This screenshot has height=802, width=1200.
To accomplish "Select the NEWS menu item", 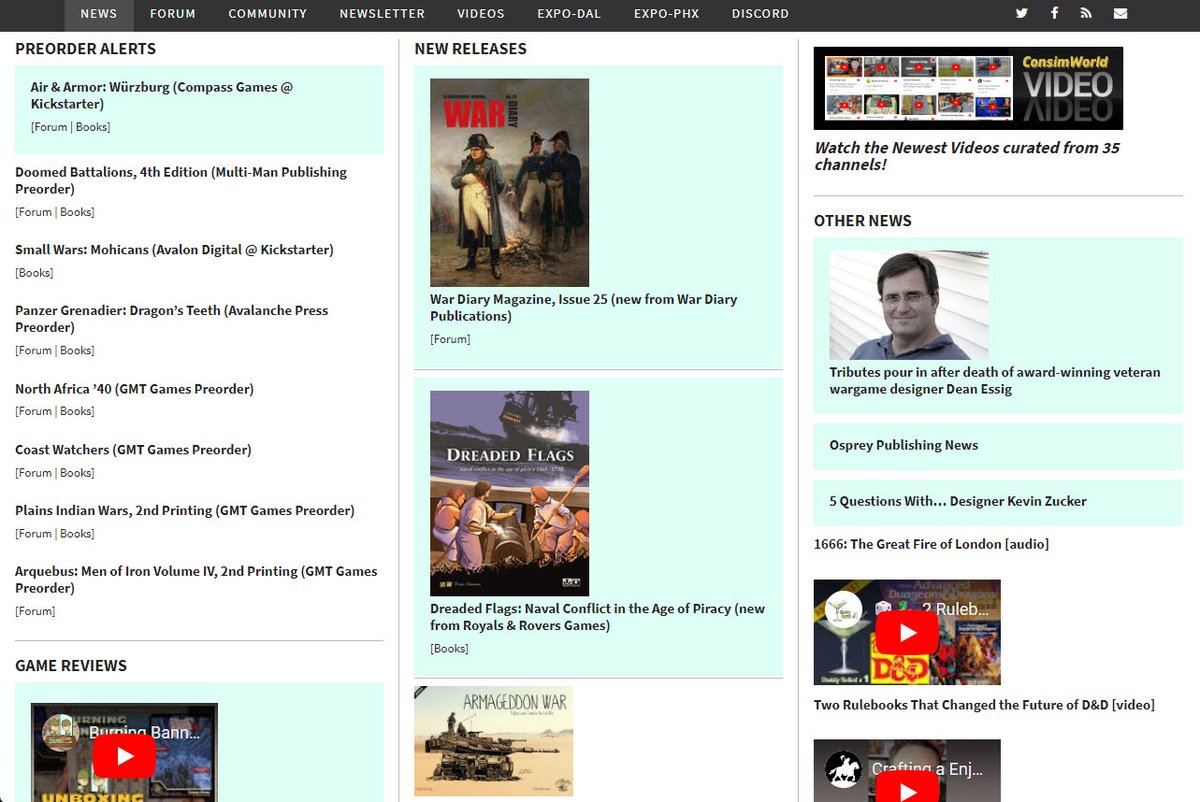I will point(99,14).
